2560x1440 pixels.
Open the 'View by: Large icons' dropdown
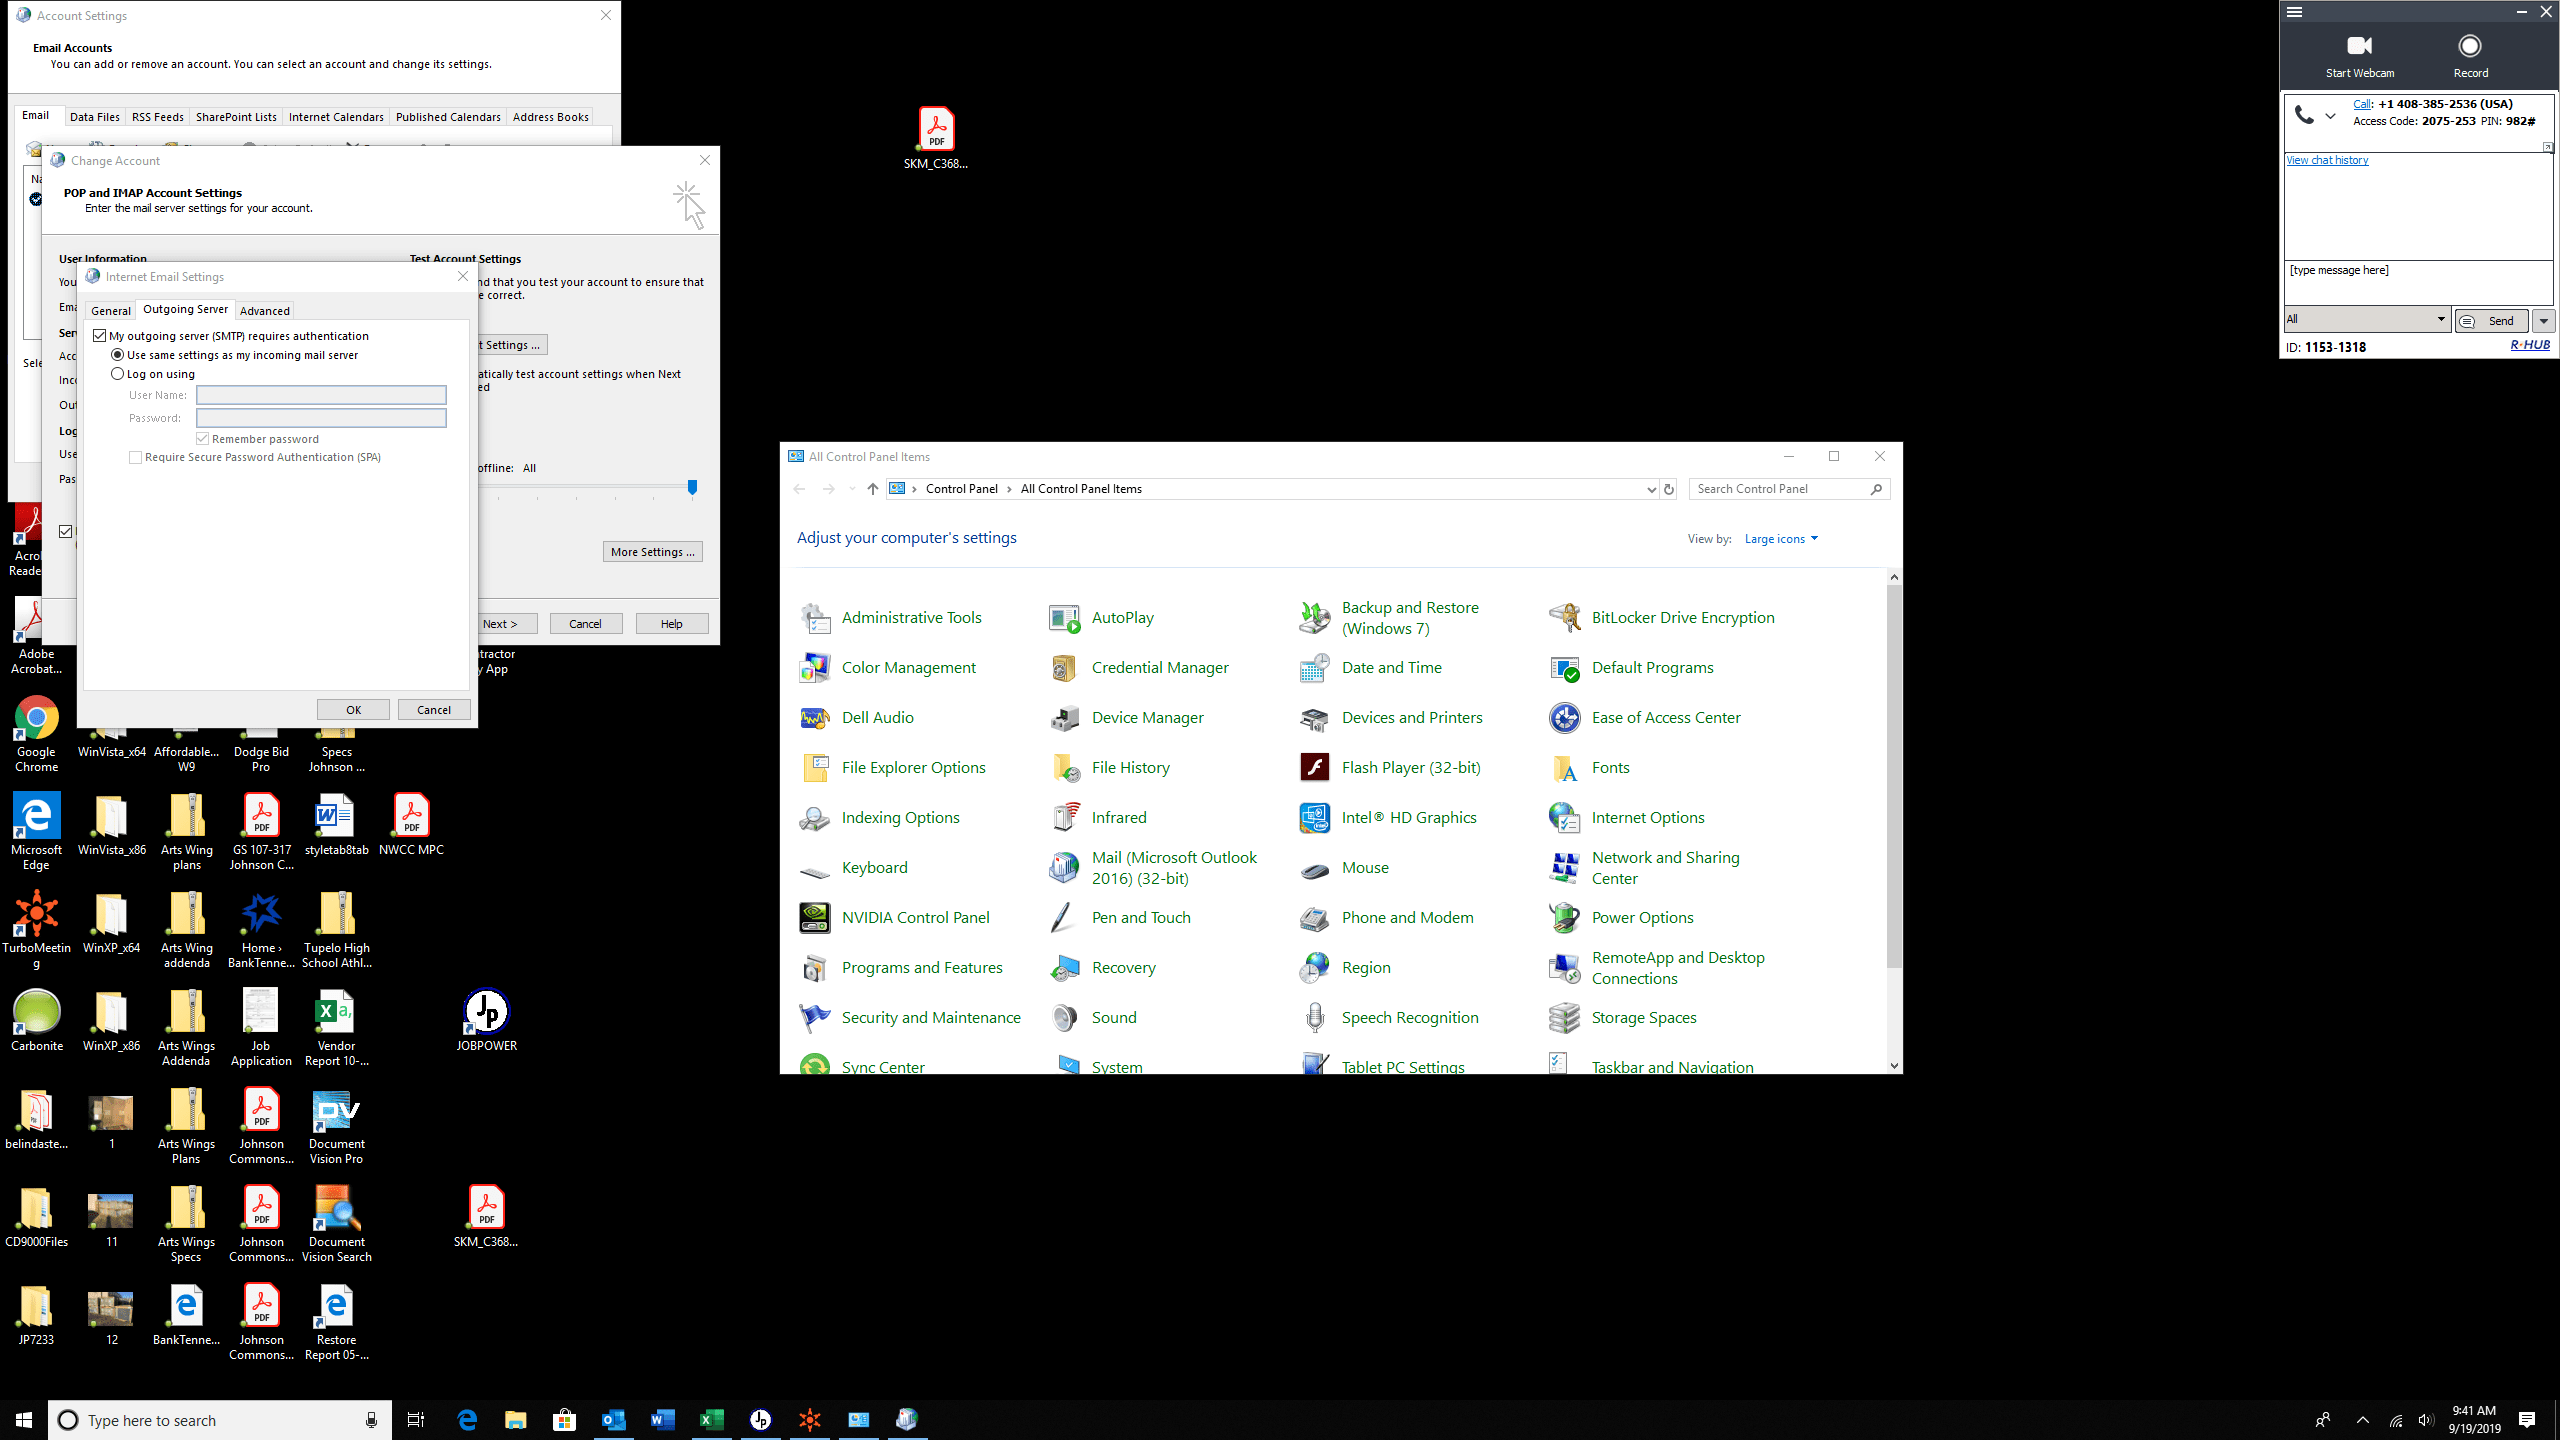tap(1781, 539)
